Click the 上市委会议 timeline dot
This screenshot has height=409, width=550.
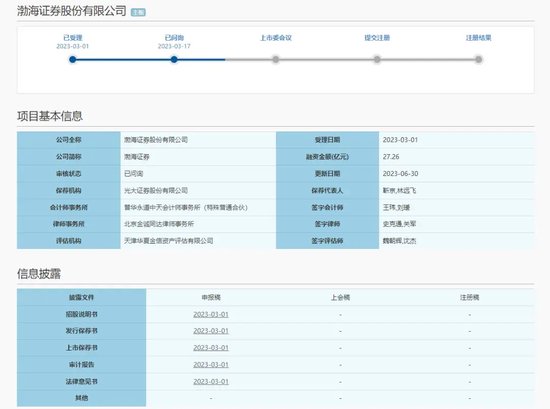pyautogui.click(x=276, y=60)
